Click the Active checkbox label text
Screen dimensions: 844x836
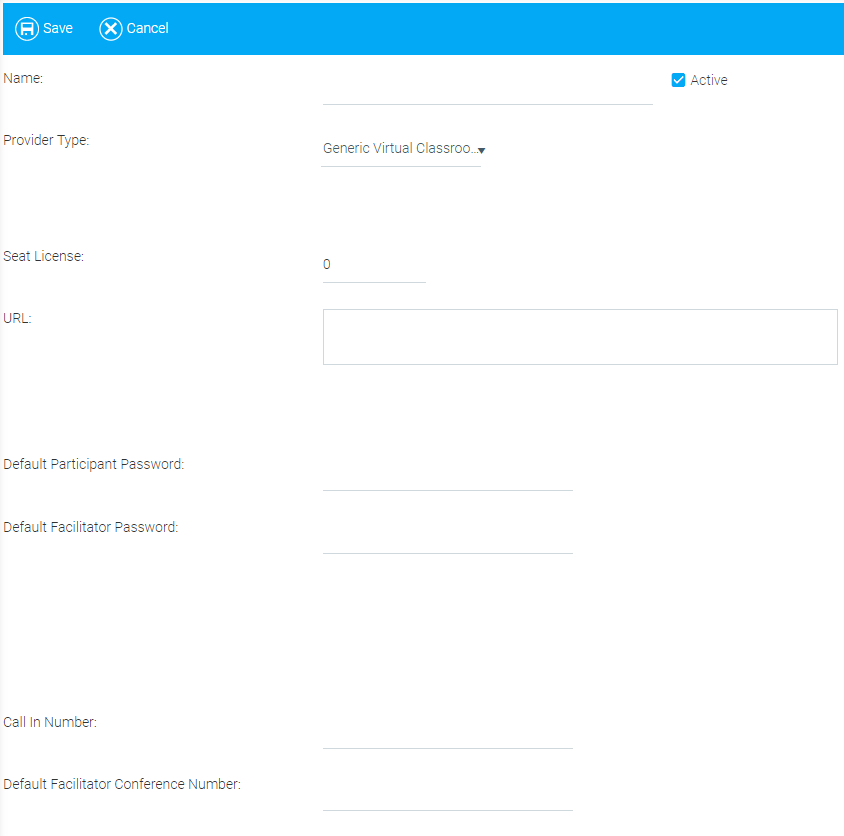tap(709, 80)
